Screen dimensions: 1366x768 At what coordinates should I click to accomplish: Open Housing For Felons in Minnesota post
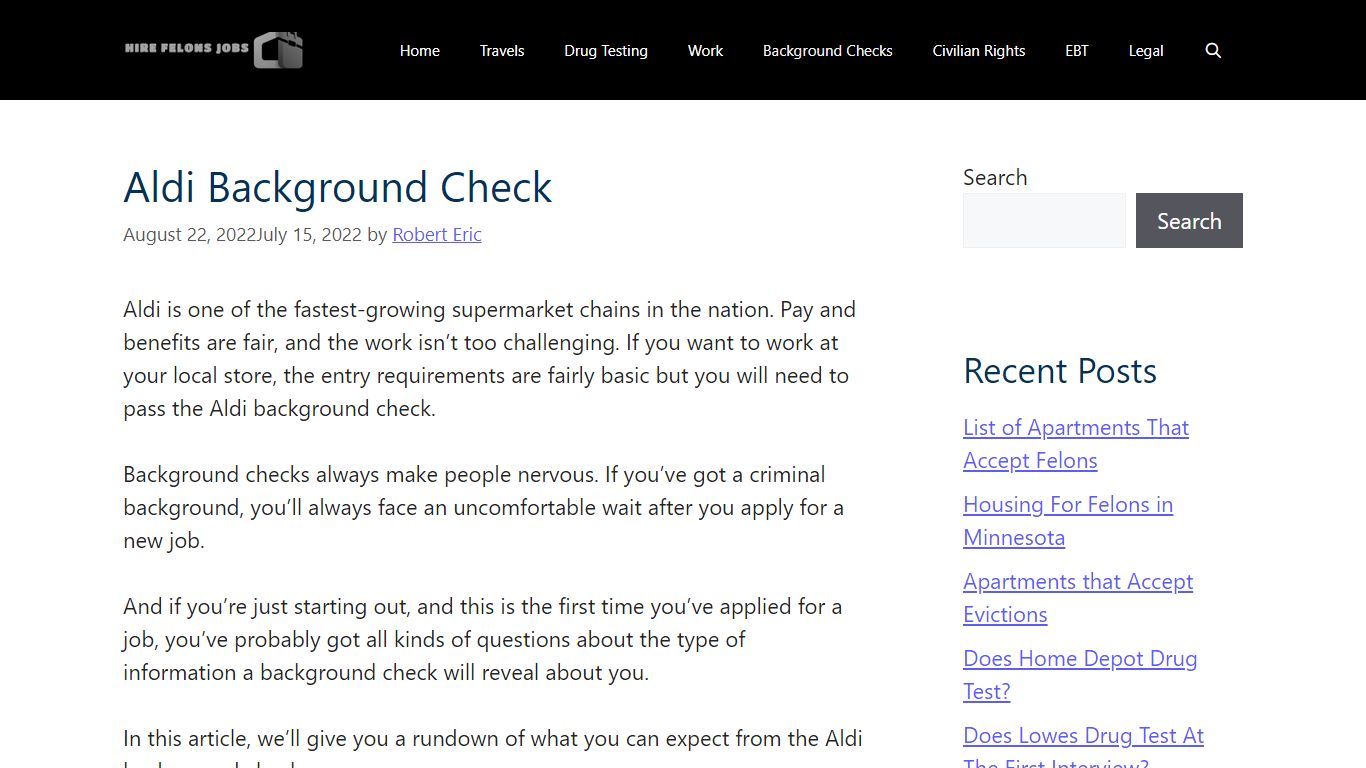click(x=1068, y=521)
